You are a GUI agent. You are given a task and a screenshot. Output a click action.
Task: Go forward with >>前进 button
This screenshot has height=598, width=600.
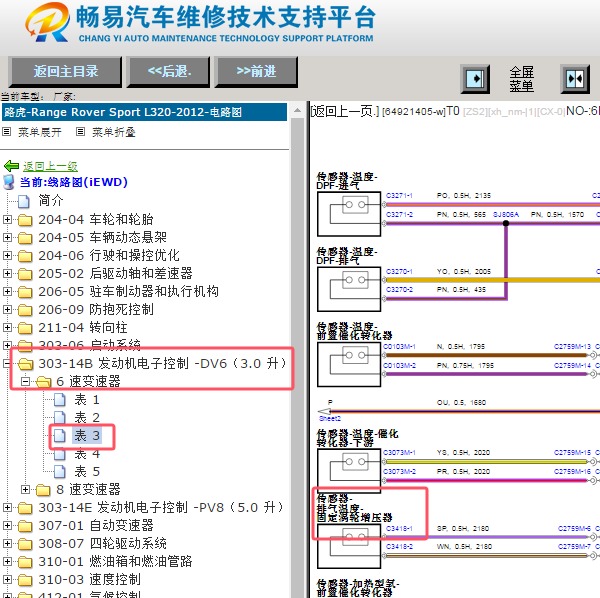tap(256, 72)
